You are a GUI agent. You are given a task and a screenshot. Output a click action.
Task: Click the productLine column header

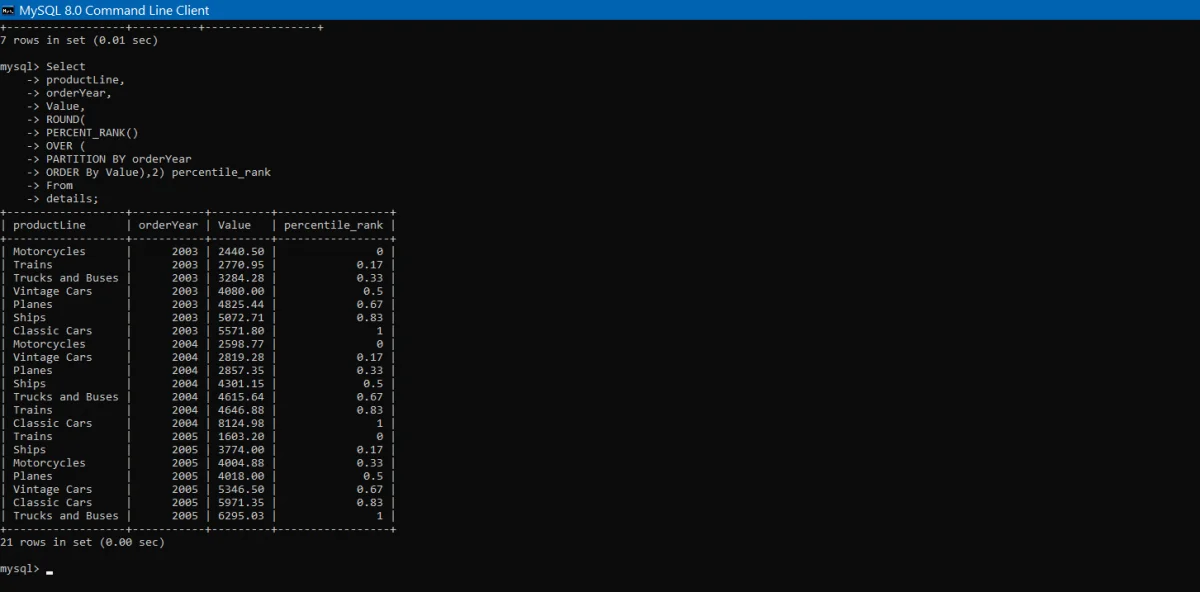[49, 225]
